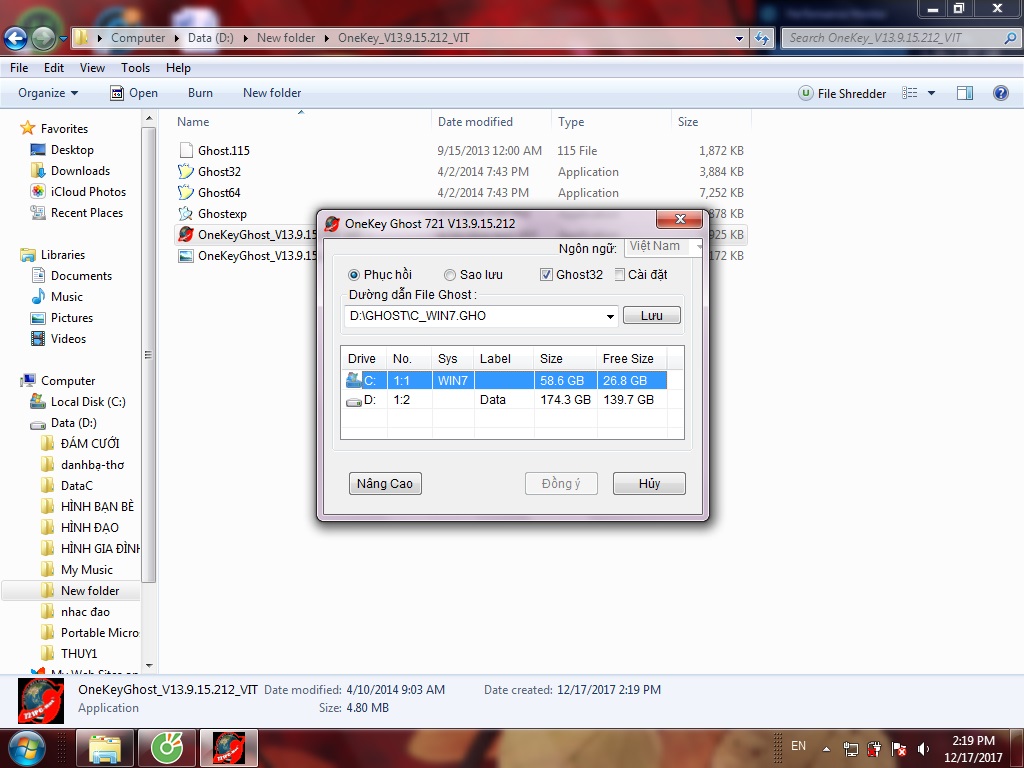Click the Nâng Cao button

tap(385, 484)
